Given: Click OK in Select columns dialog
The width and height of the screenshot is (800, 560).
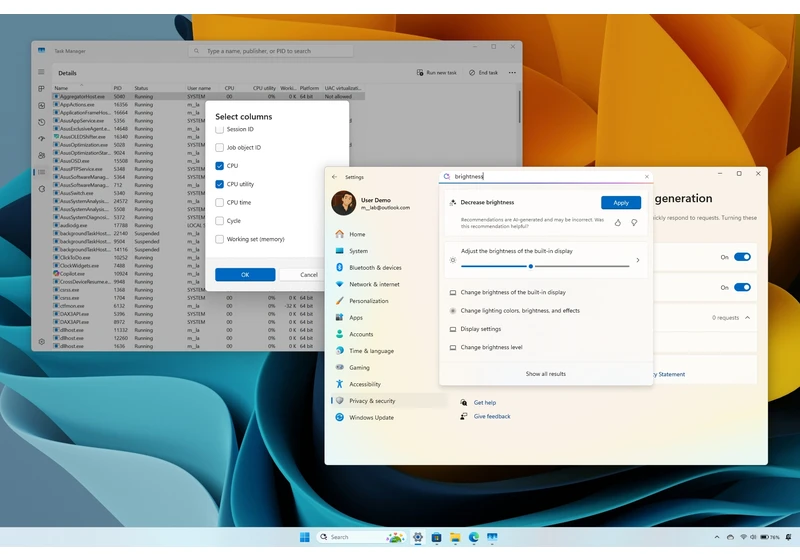Looking at the screenshot, I should [245, 274].
